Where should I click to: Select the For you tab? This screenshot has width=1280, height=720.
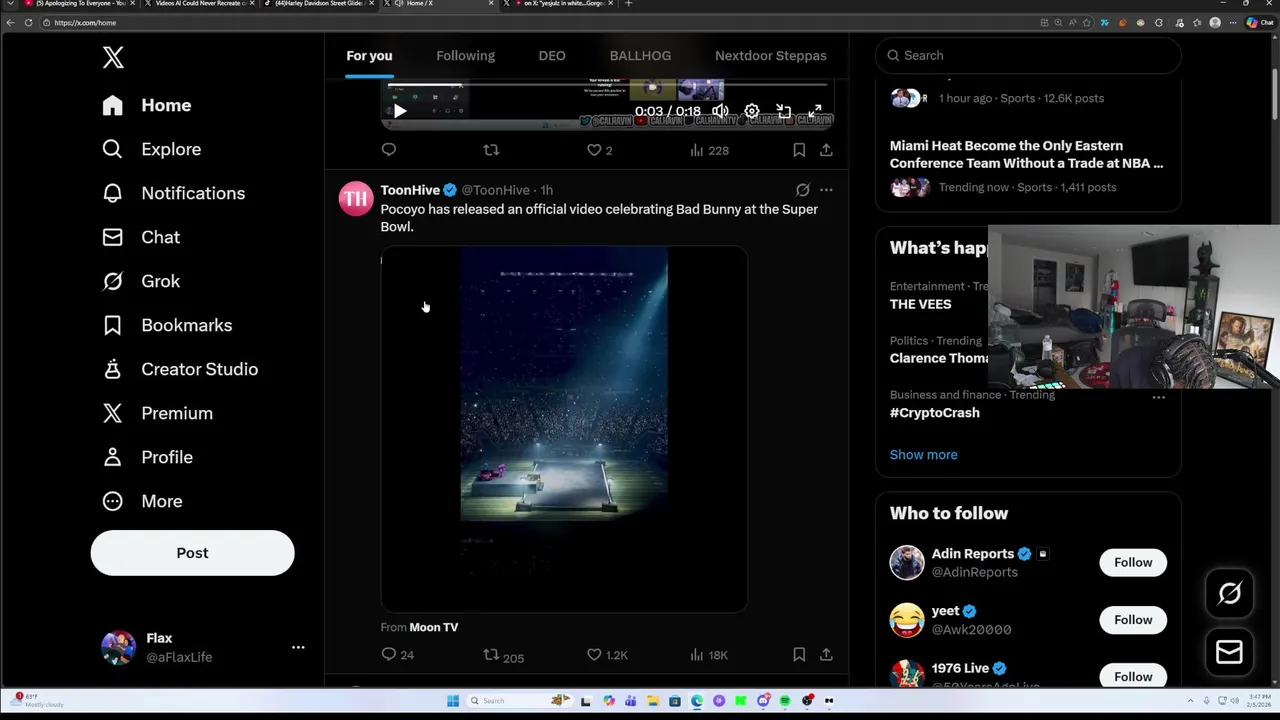coord(369,56)
